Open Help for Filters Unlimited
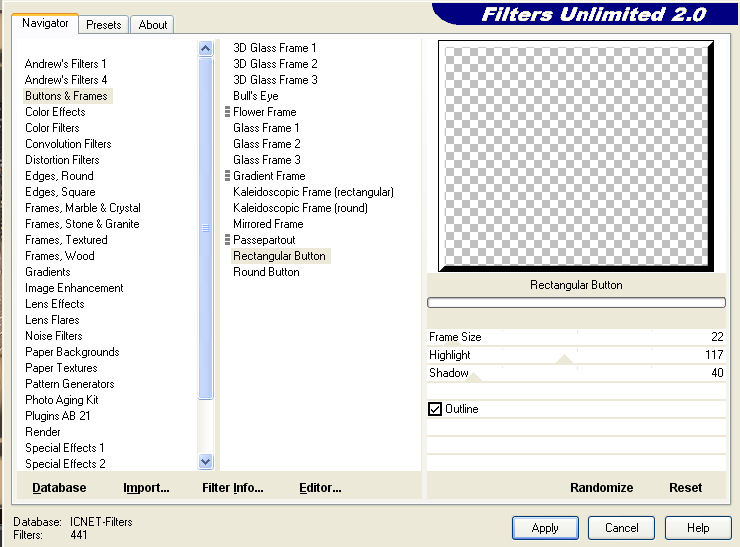The width and height of the screenshot is (740, 547). click(x=698, y=528)
